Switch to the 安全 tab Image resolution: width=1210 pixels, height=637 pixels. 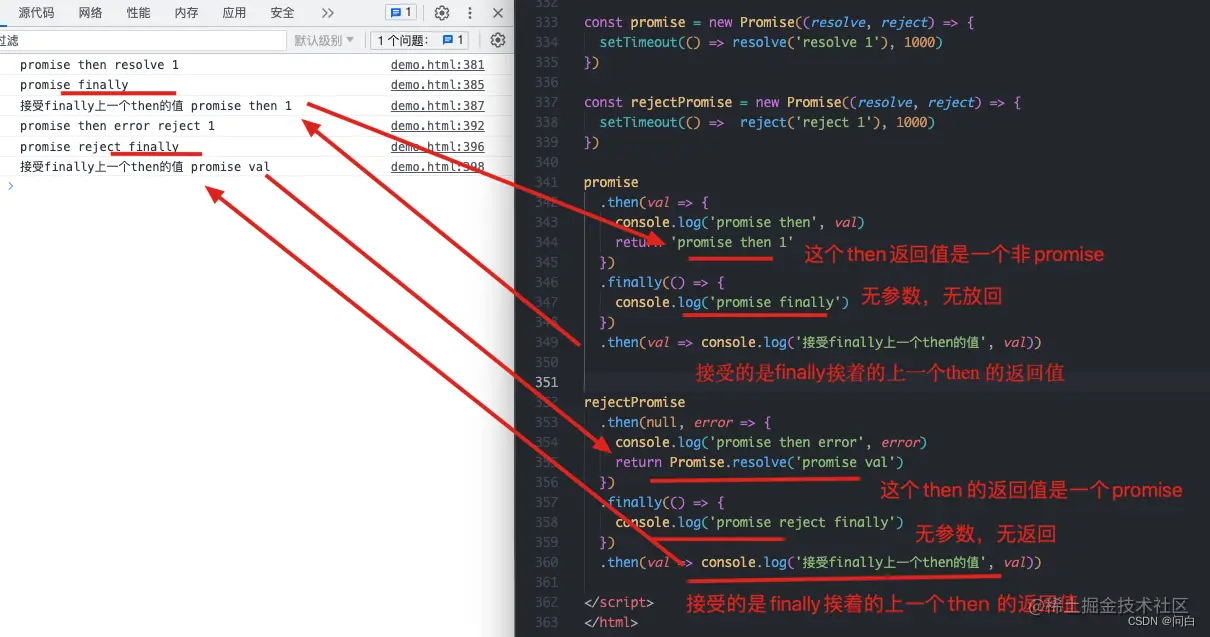point(282,13)
